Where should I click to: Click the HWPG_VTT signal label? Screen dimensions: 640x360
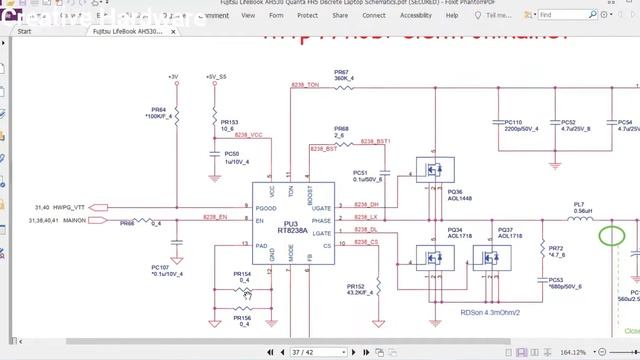[69, 207]
